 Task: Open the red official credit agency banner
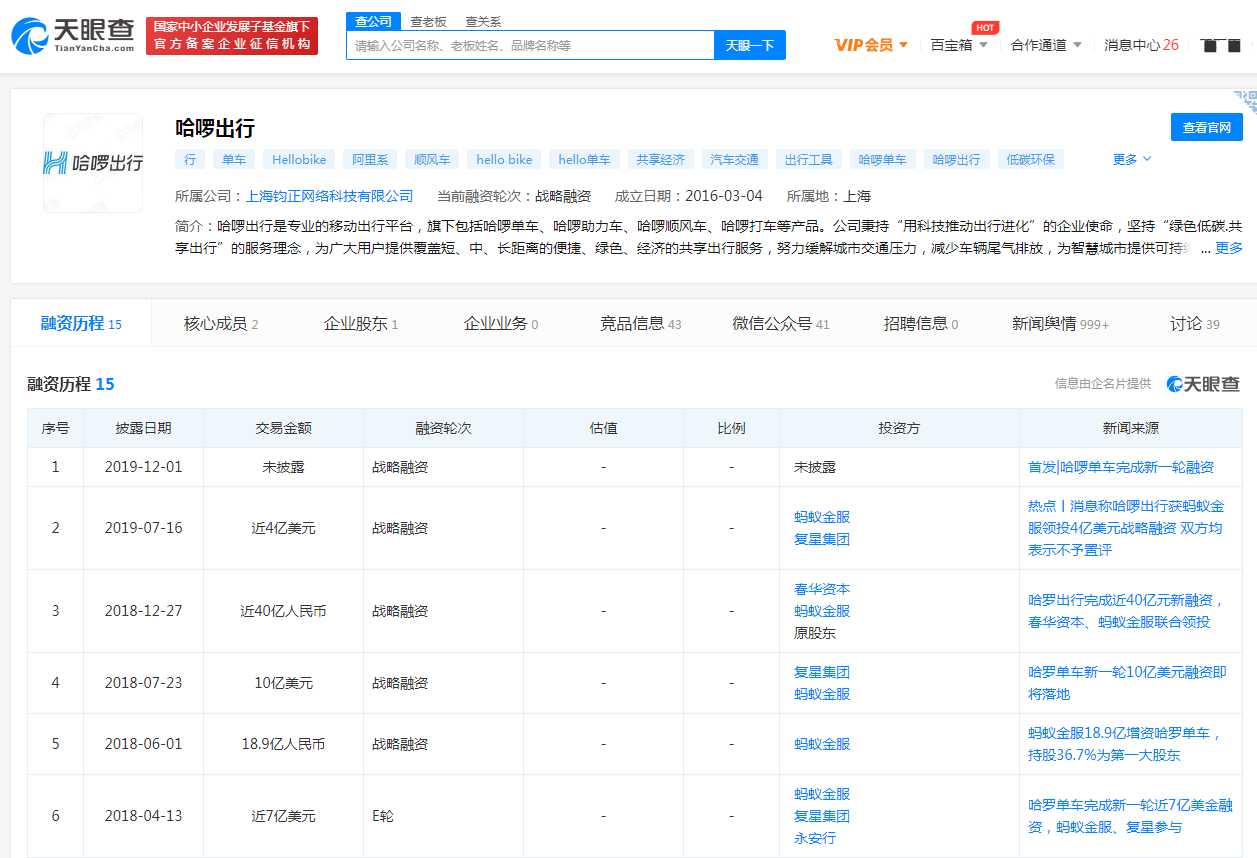232,35
